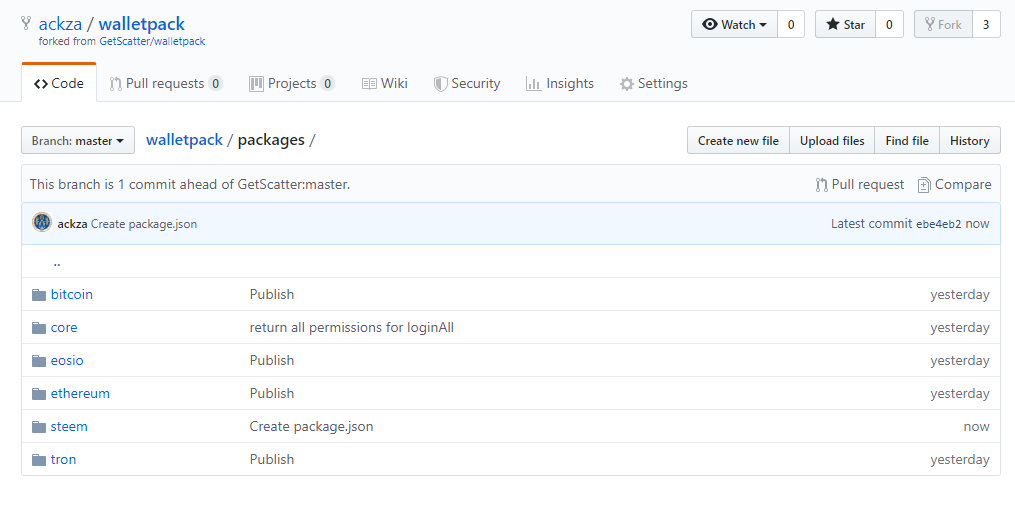
Task: Click the eosio folder icon
Action: click(39, 361)
